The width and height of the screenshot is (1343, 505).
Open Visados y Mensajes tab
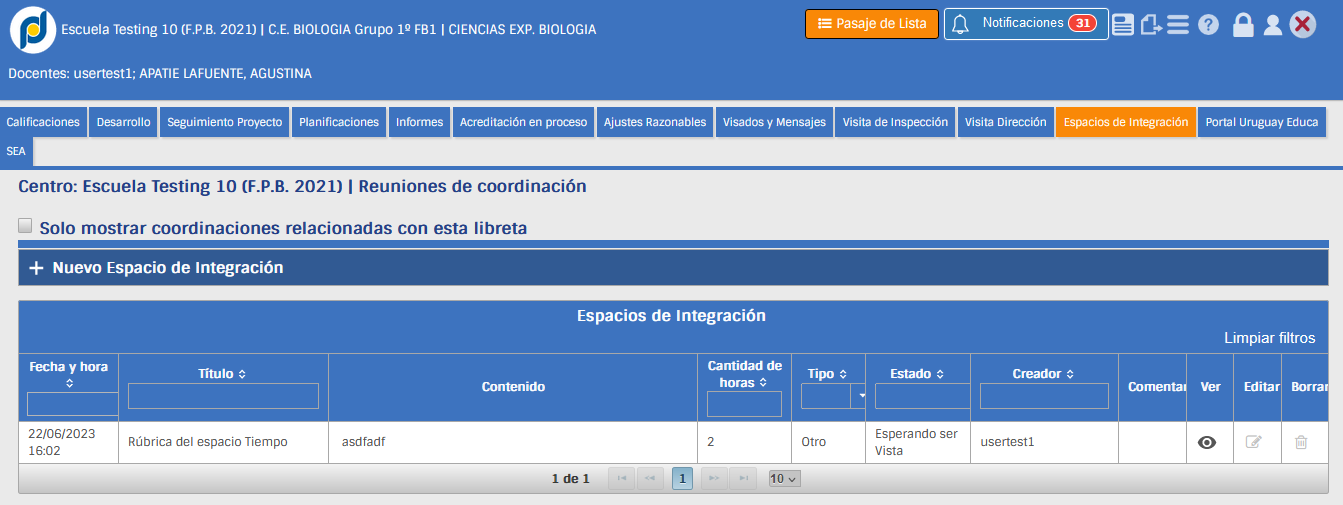click(774, 122)
